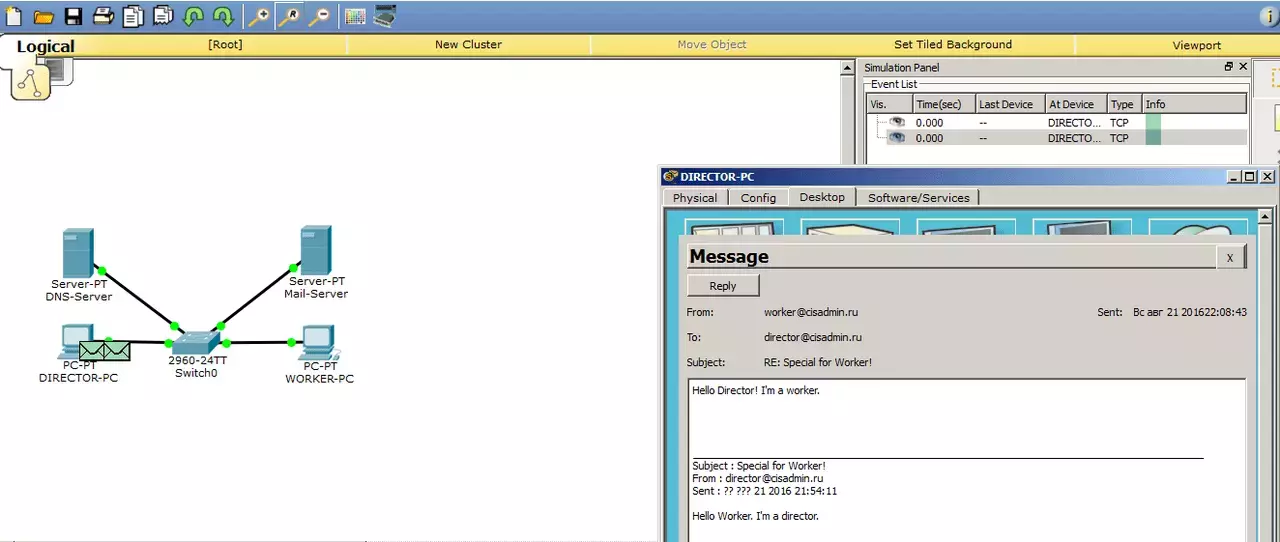Open the Physical tab of DIRECTOR-PC
This screenshot has width=1280, height=542.
695,198
